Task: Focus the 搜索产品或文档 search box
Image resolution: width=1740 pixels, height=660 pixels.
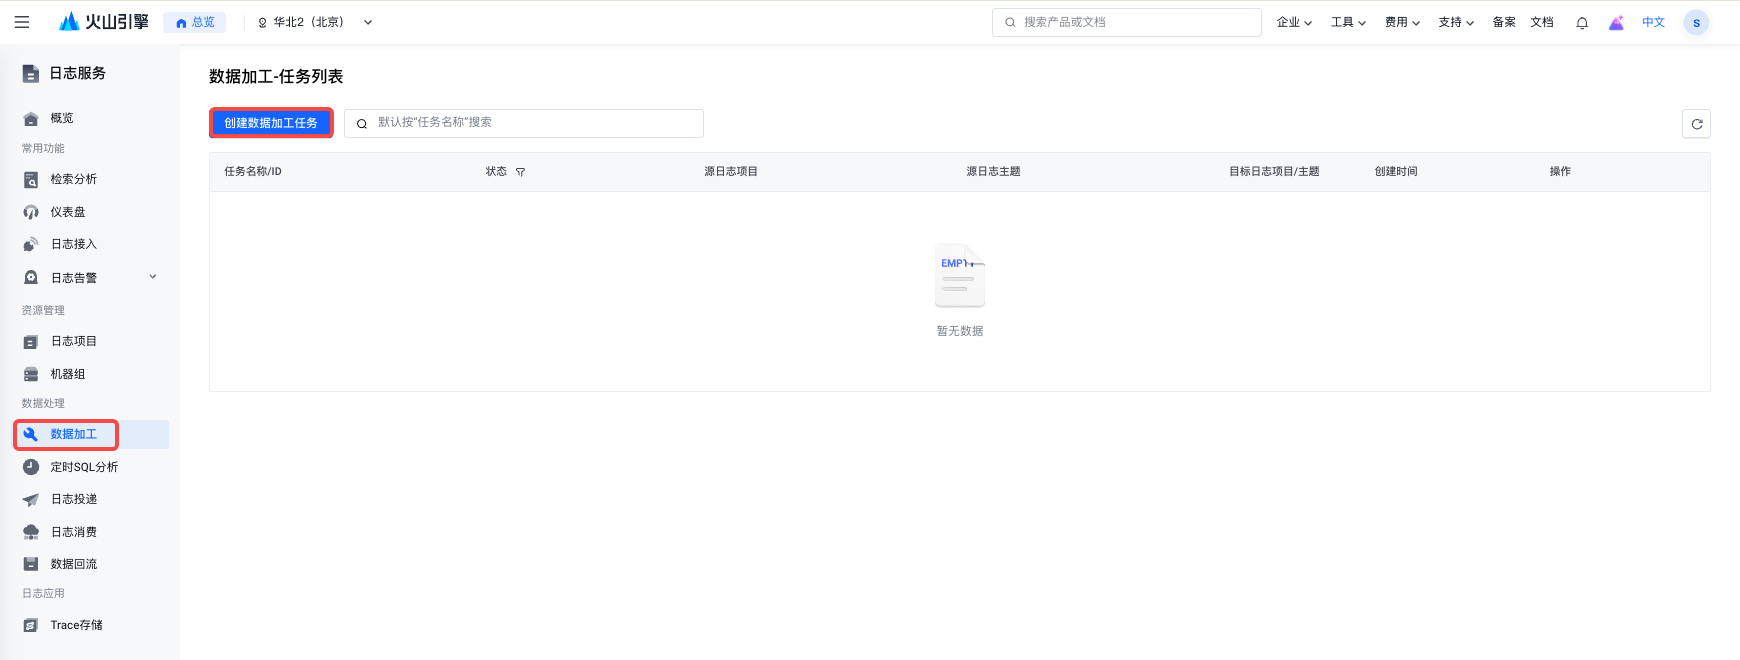Action: pyautogui.click(x=1126, y=22)
